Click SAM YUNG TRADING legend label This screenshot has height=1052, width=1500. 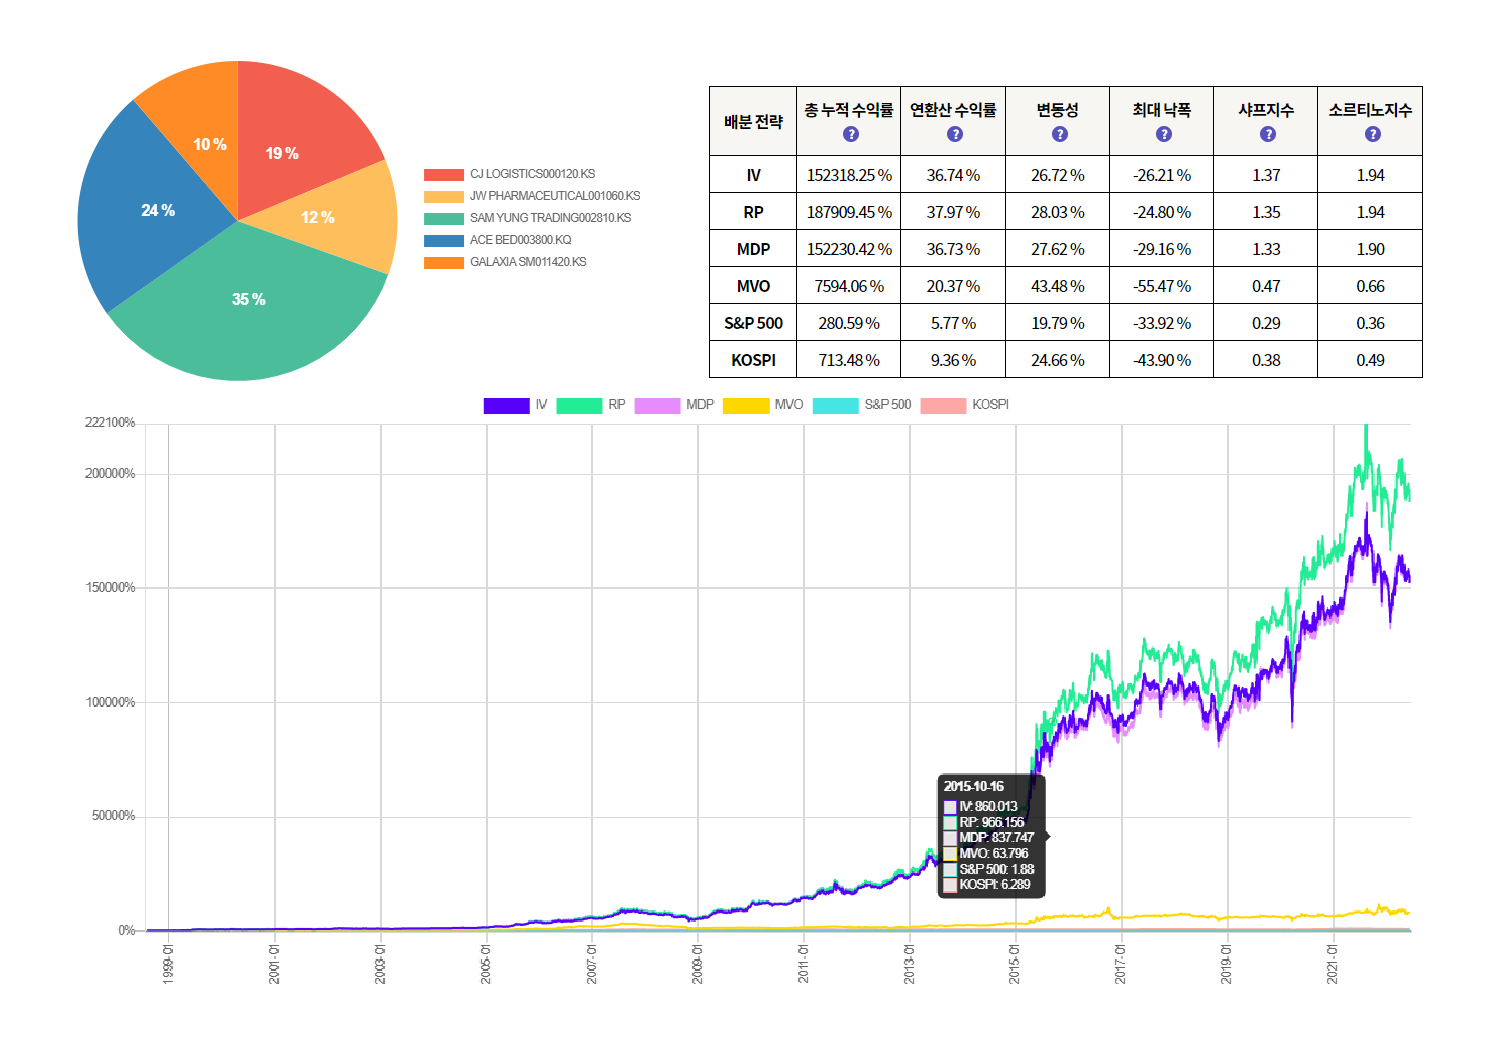(x=550, y=218)
